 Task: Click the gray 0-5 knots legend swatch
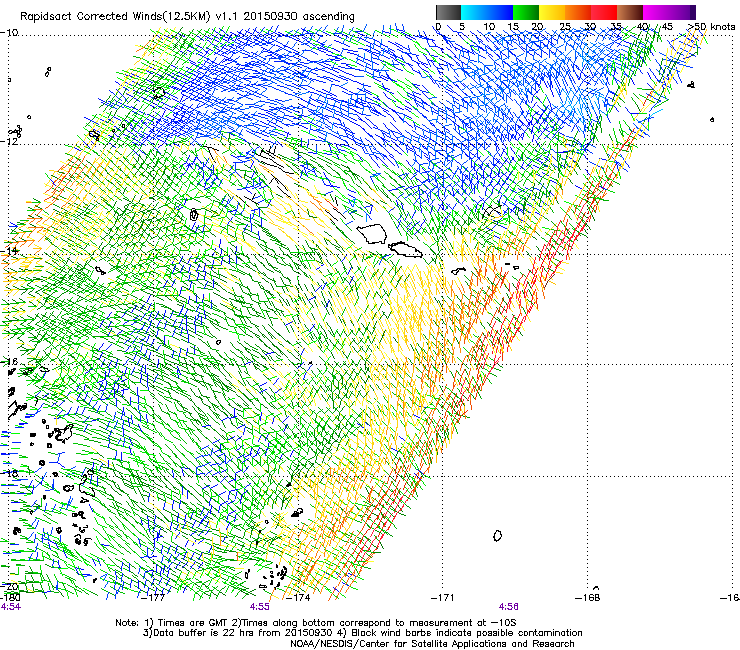click(x=448, y=12)
